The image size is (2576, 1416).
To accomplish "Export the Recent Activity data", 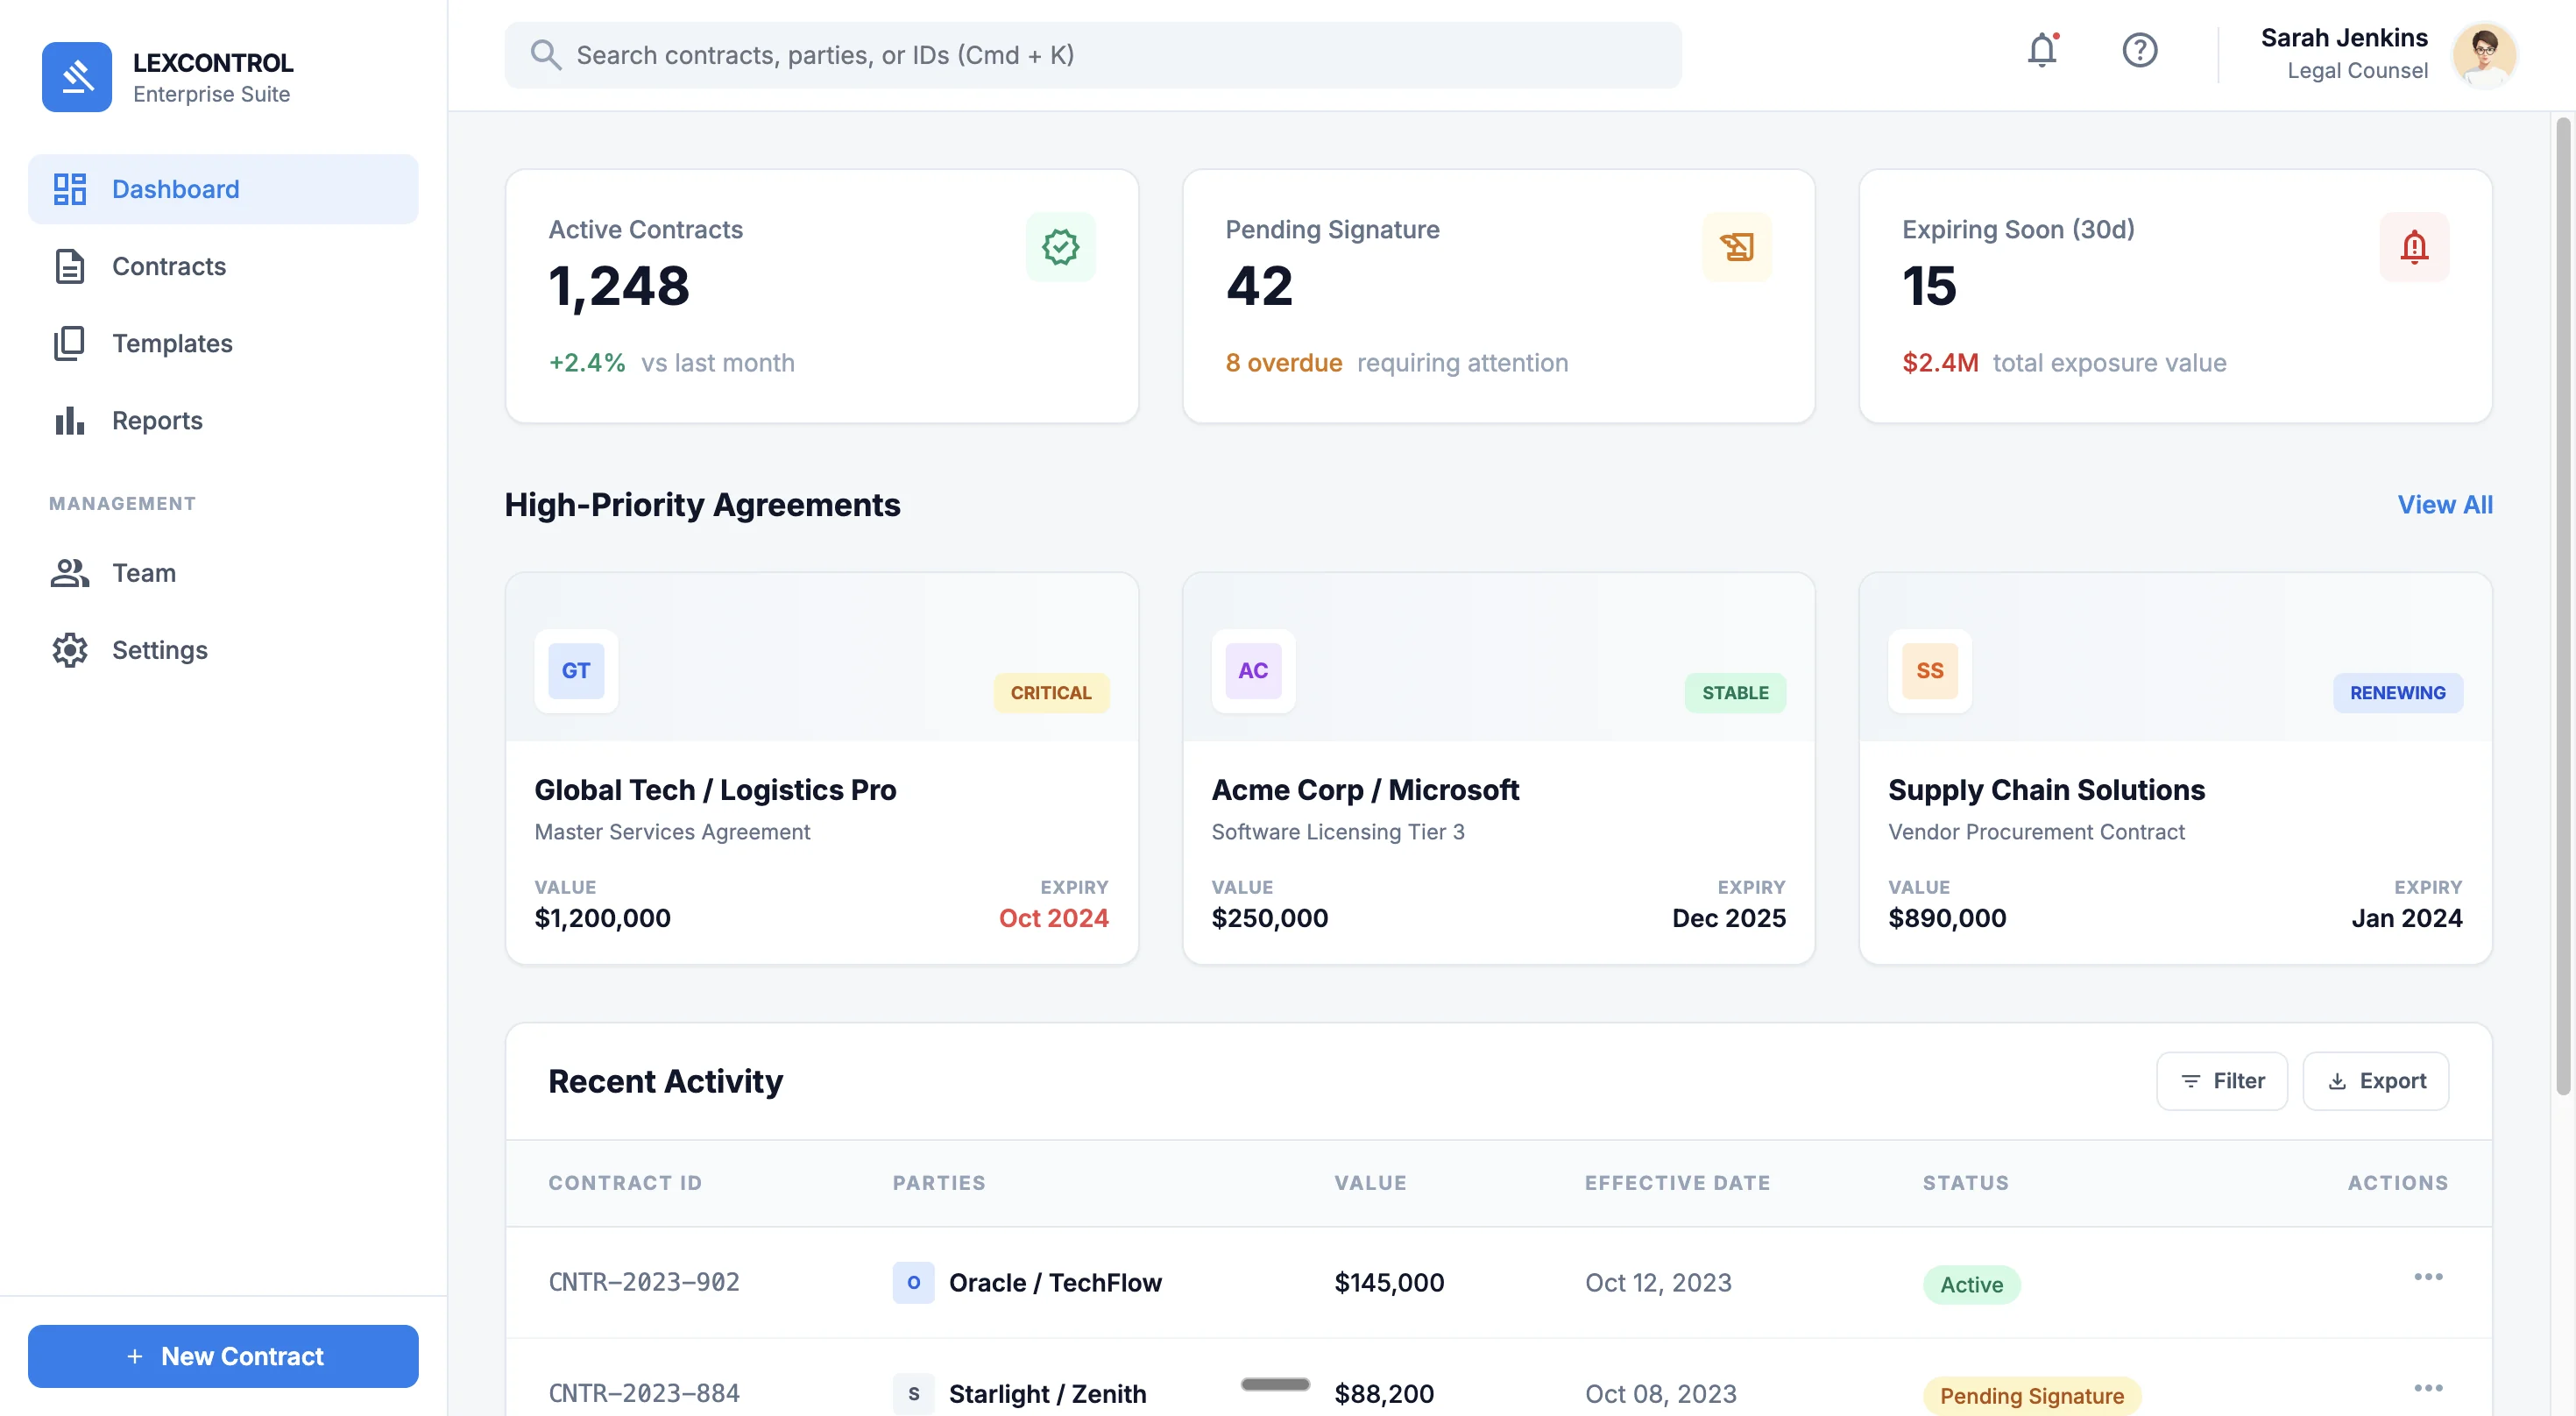I will (2376, 1080).
